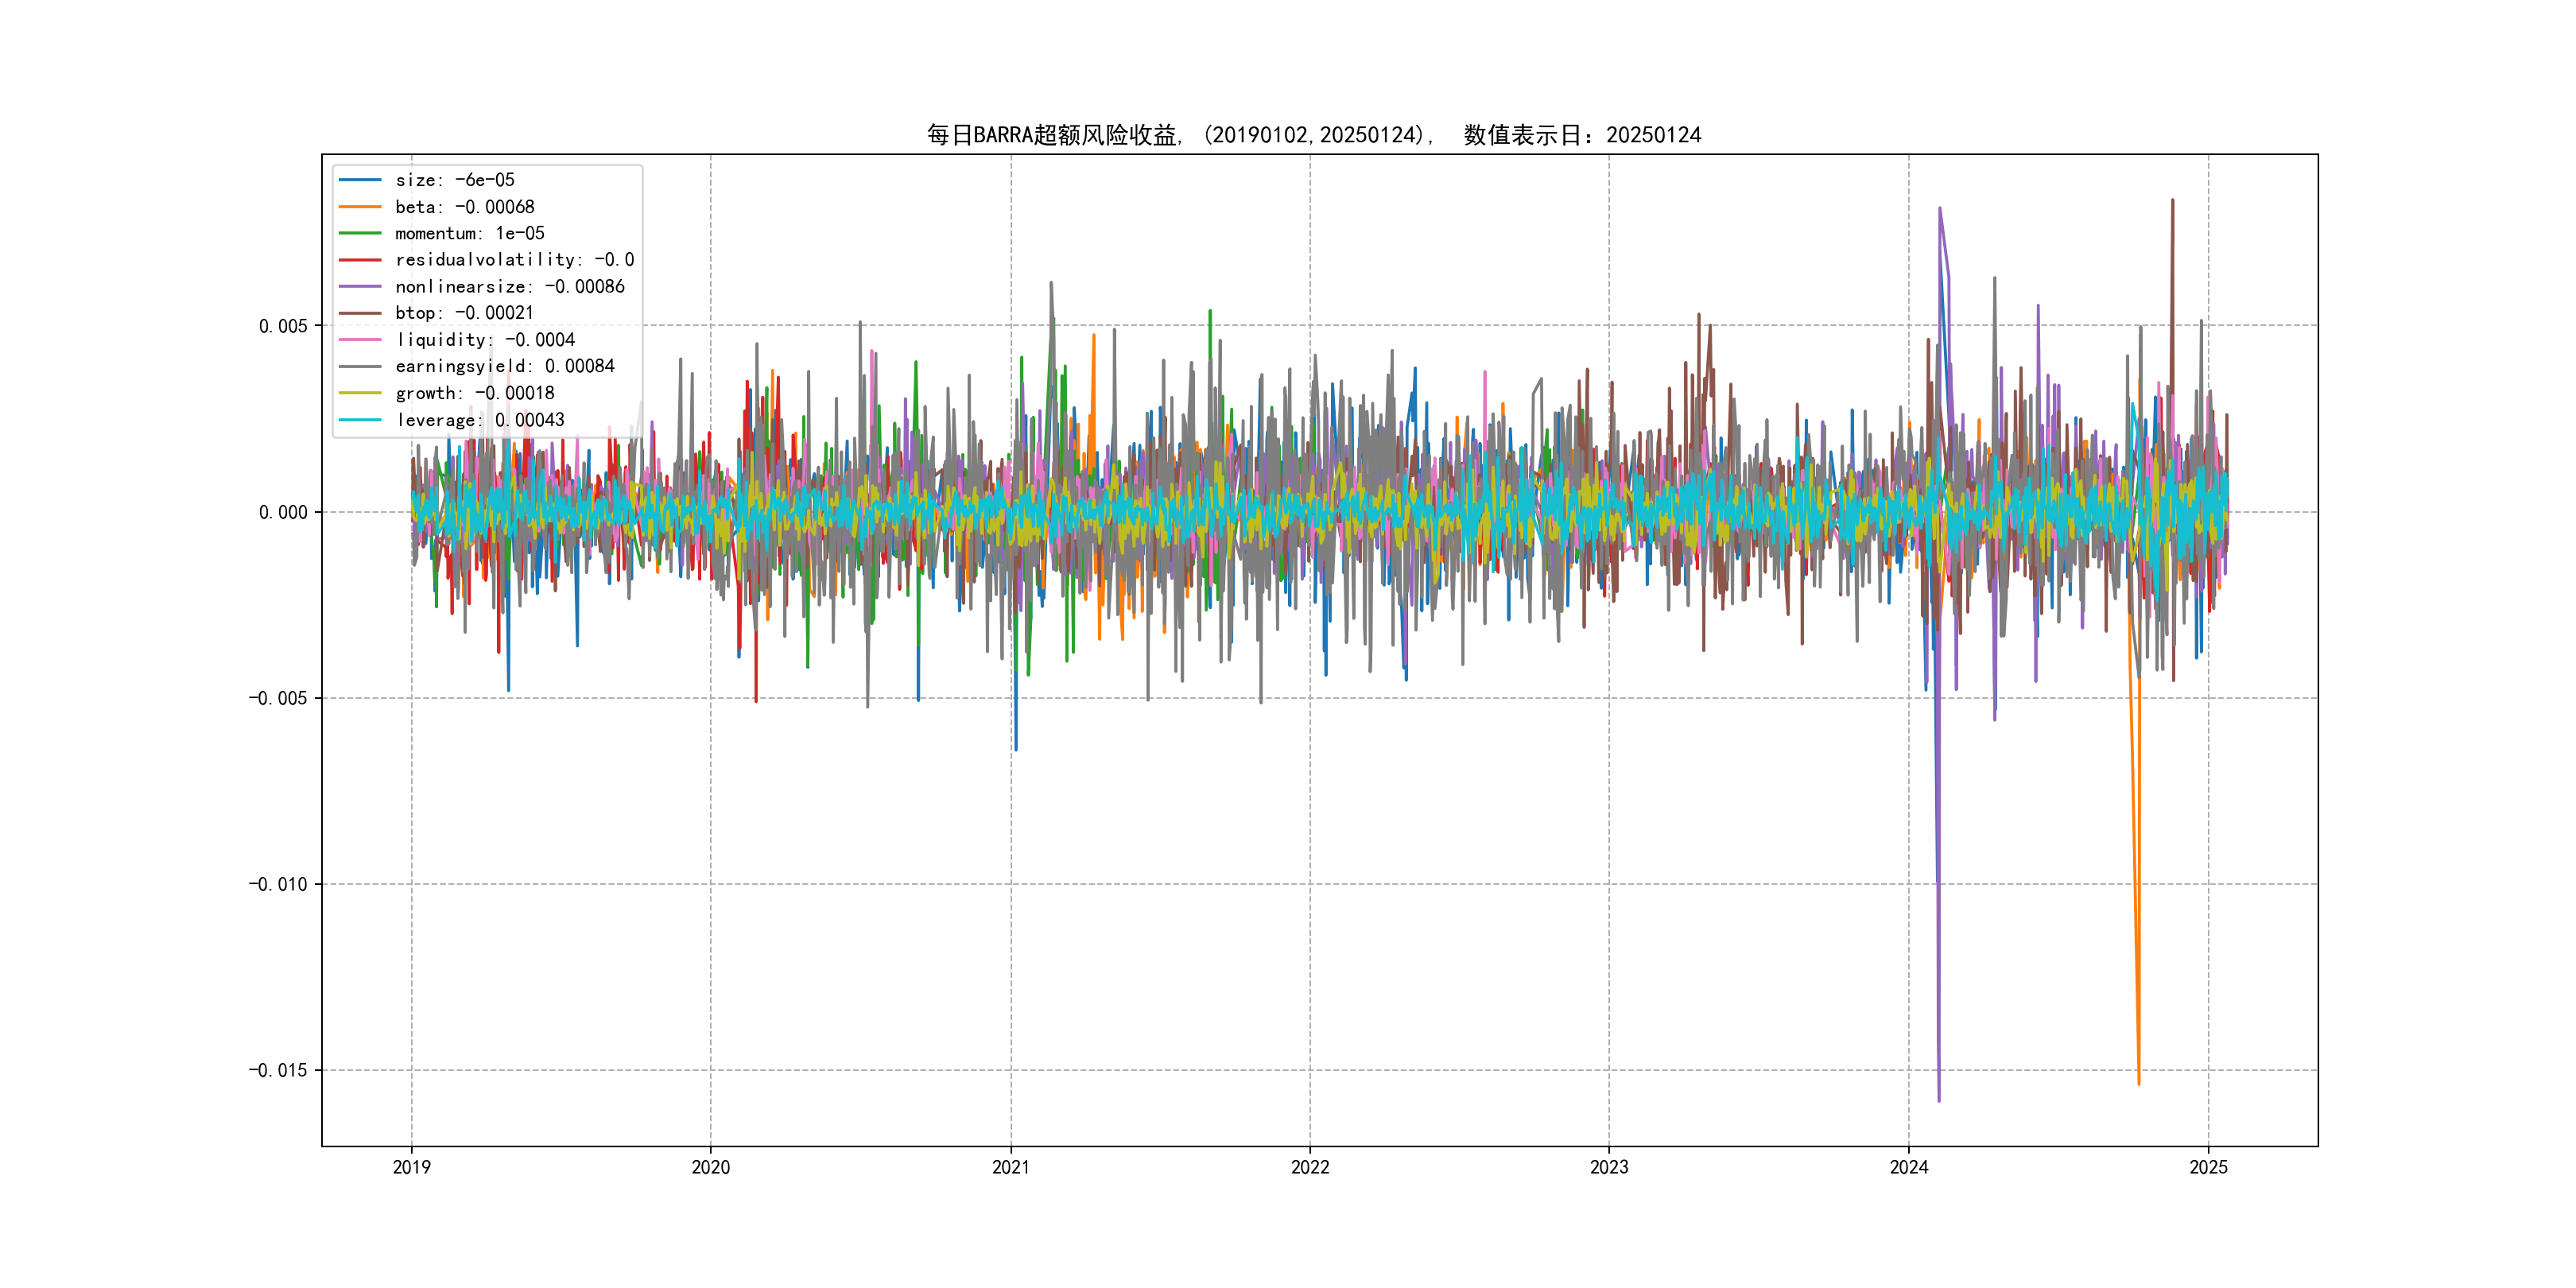Select the 'btop: -0.00021' legend label
This screenshot has width=2576, height=1288.
click(464, 313)
